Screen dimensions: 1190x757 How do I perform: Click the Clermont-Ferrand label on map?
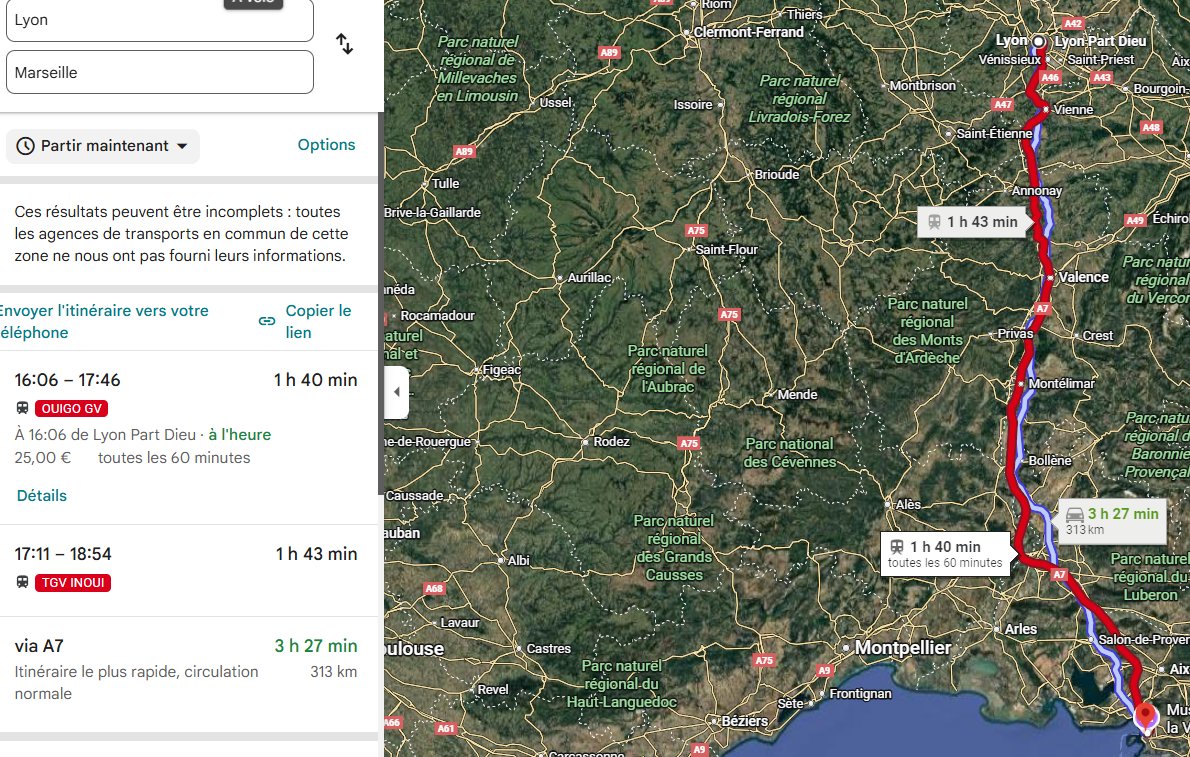748,32
